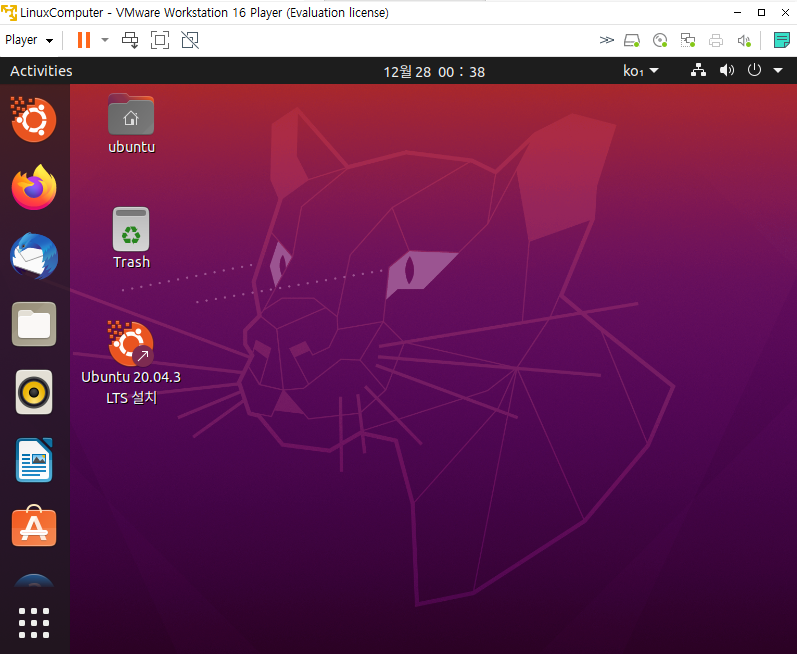This screenshot has width=797, height=654.
Task: Show applications grid in the dock
Action: pyautogui.click(x=34, y=622)
